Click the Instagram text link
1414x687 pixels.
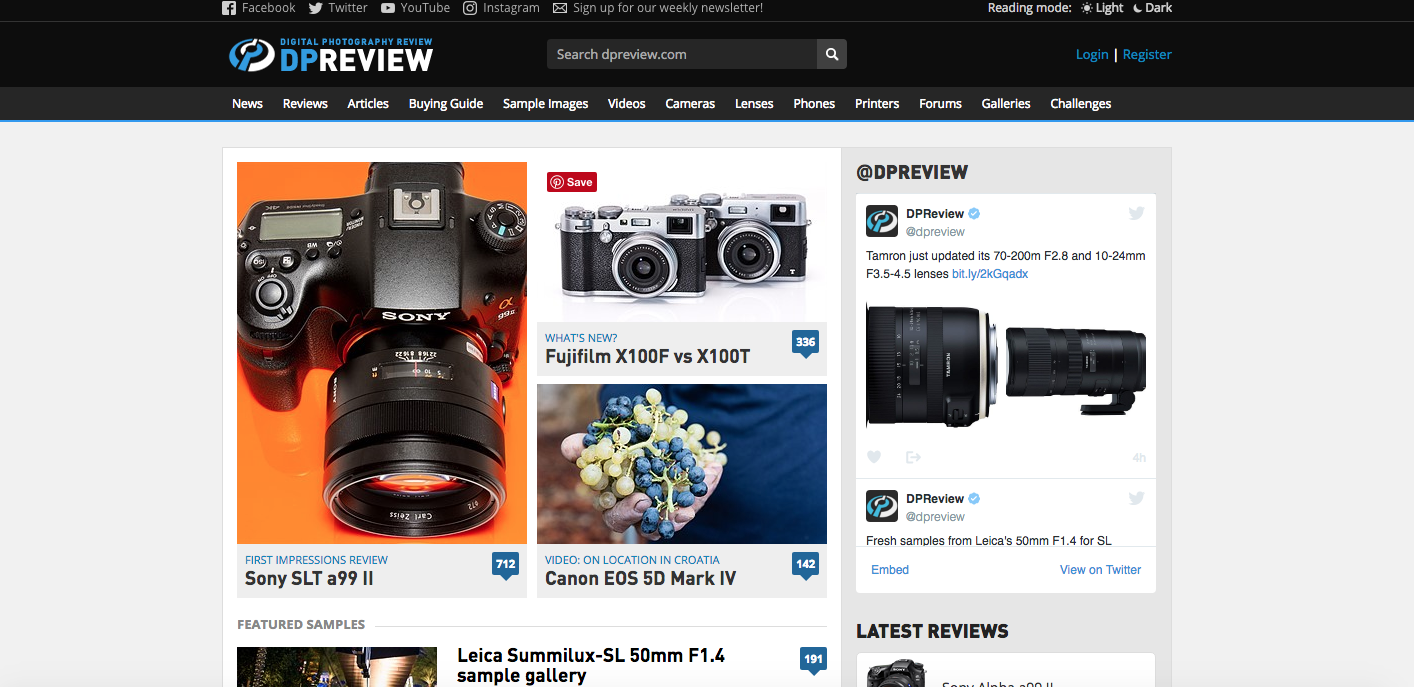[511, 8]
